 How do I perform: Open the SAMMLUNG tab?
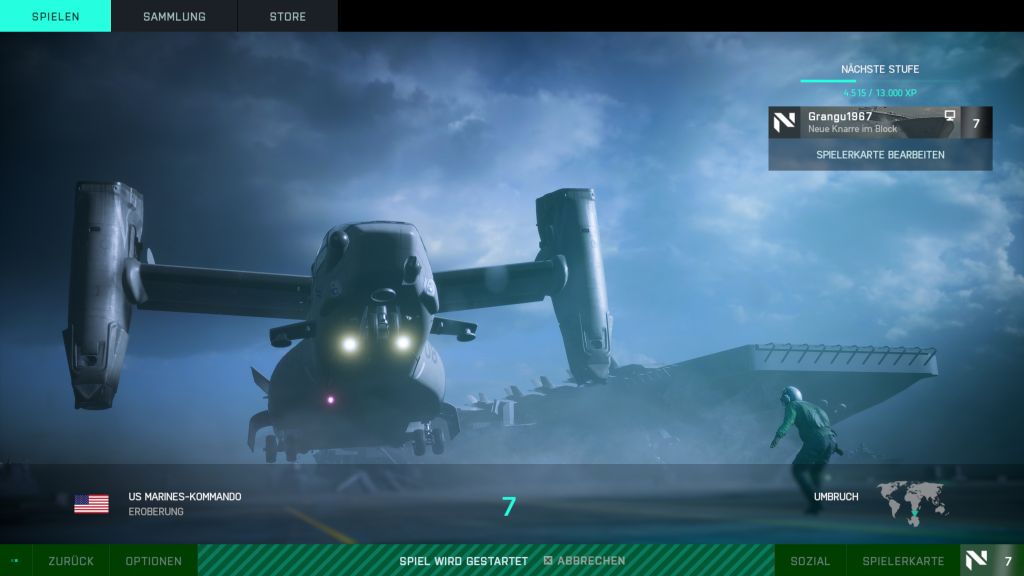pos(174,16)
